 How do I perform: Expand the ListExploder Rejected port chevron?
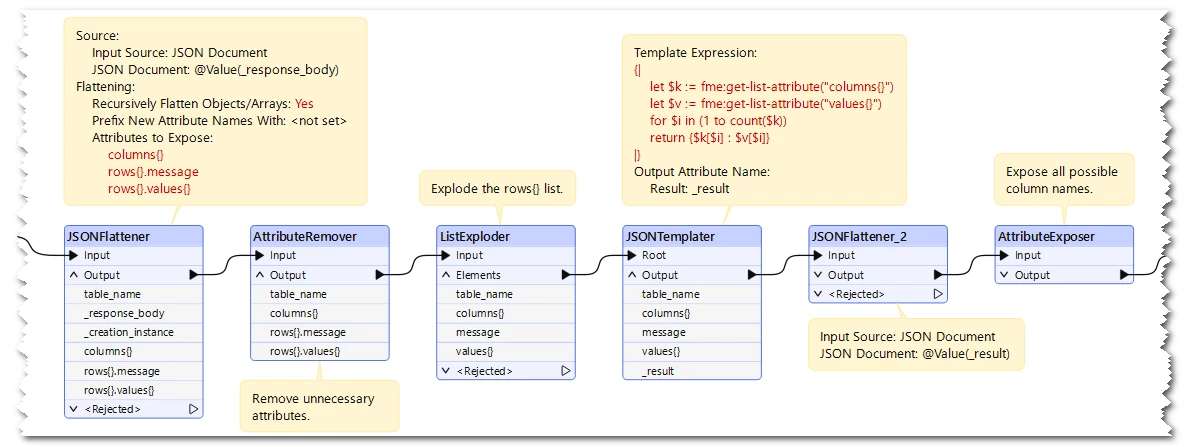click(x=445, y=371)
